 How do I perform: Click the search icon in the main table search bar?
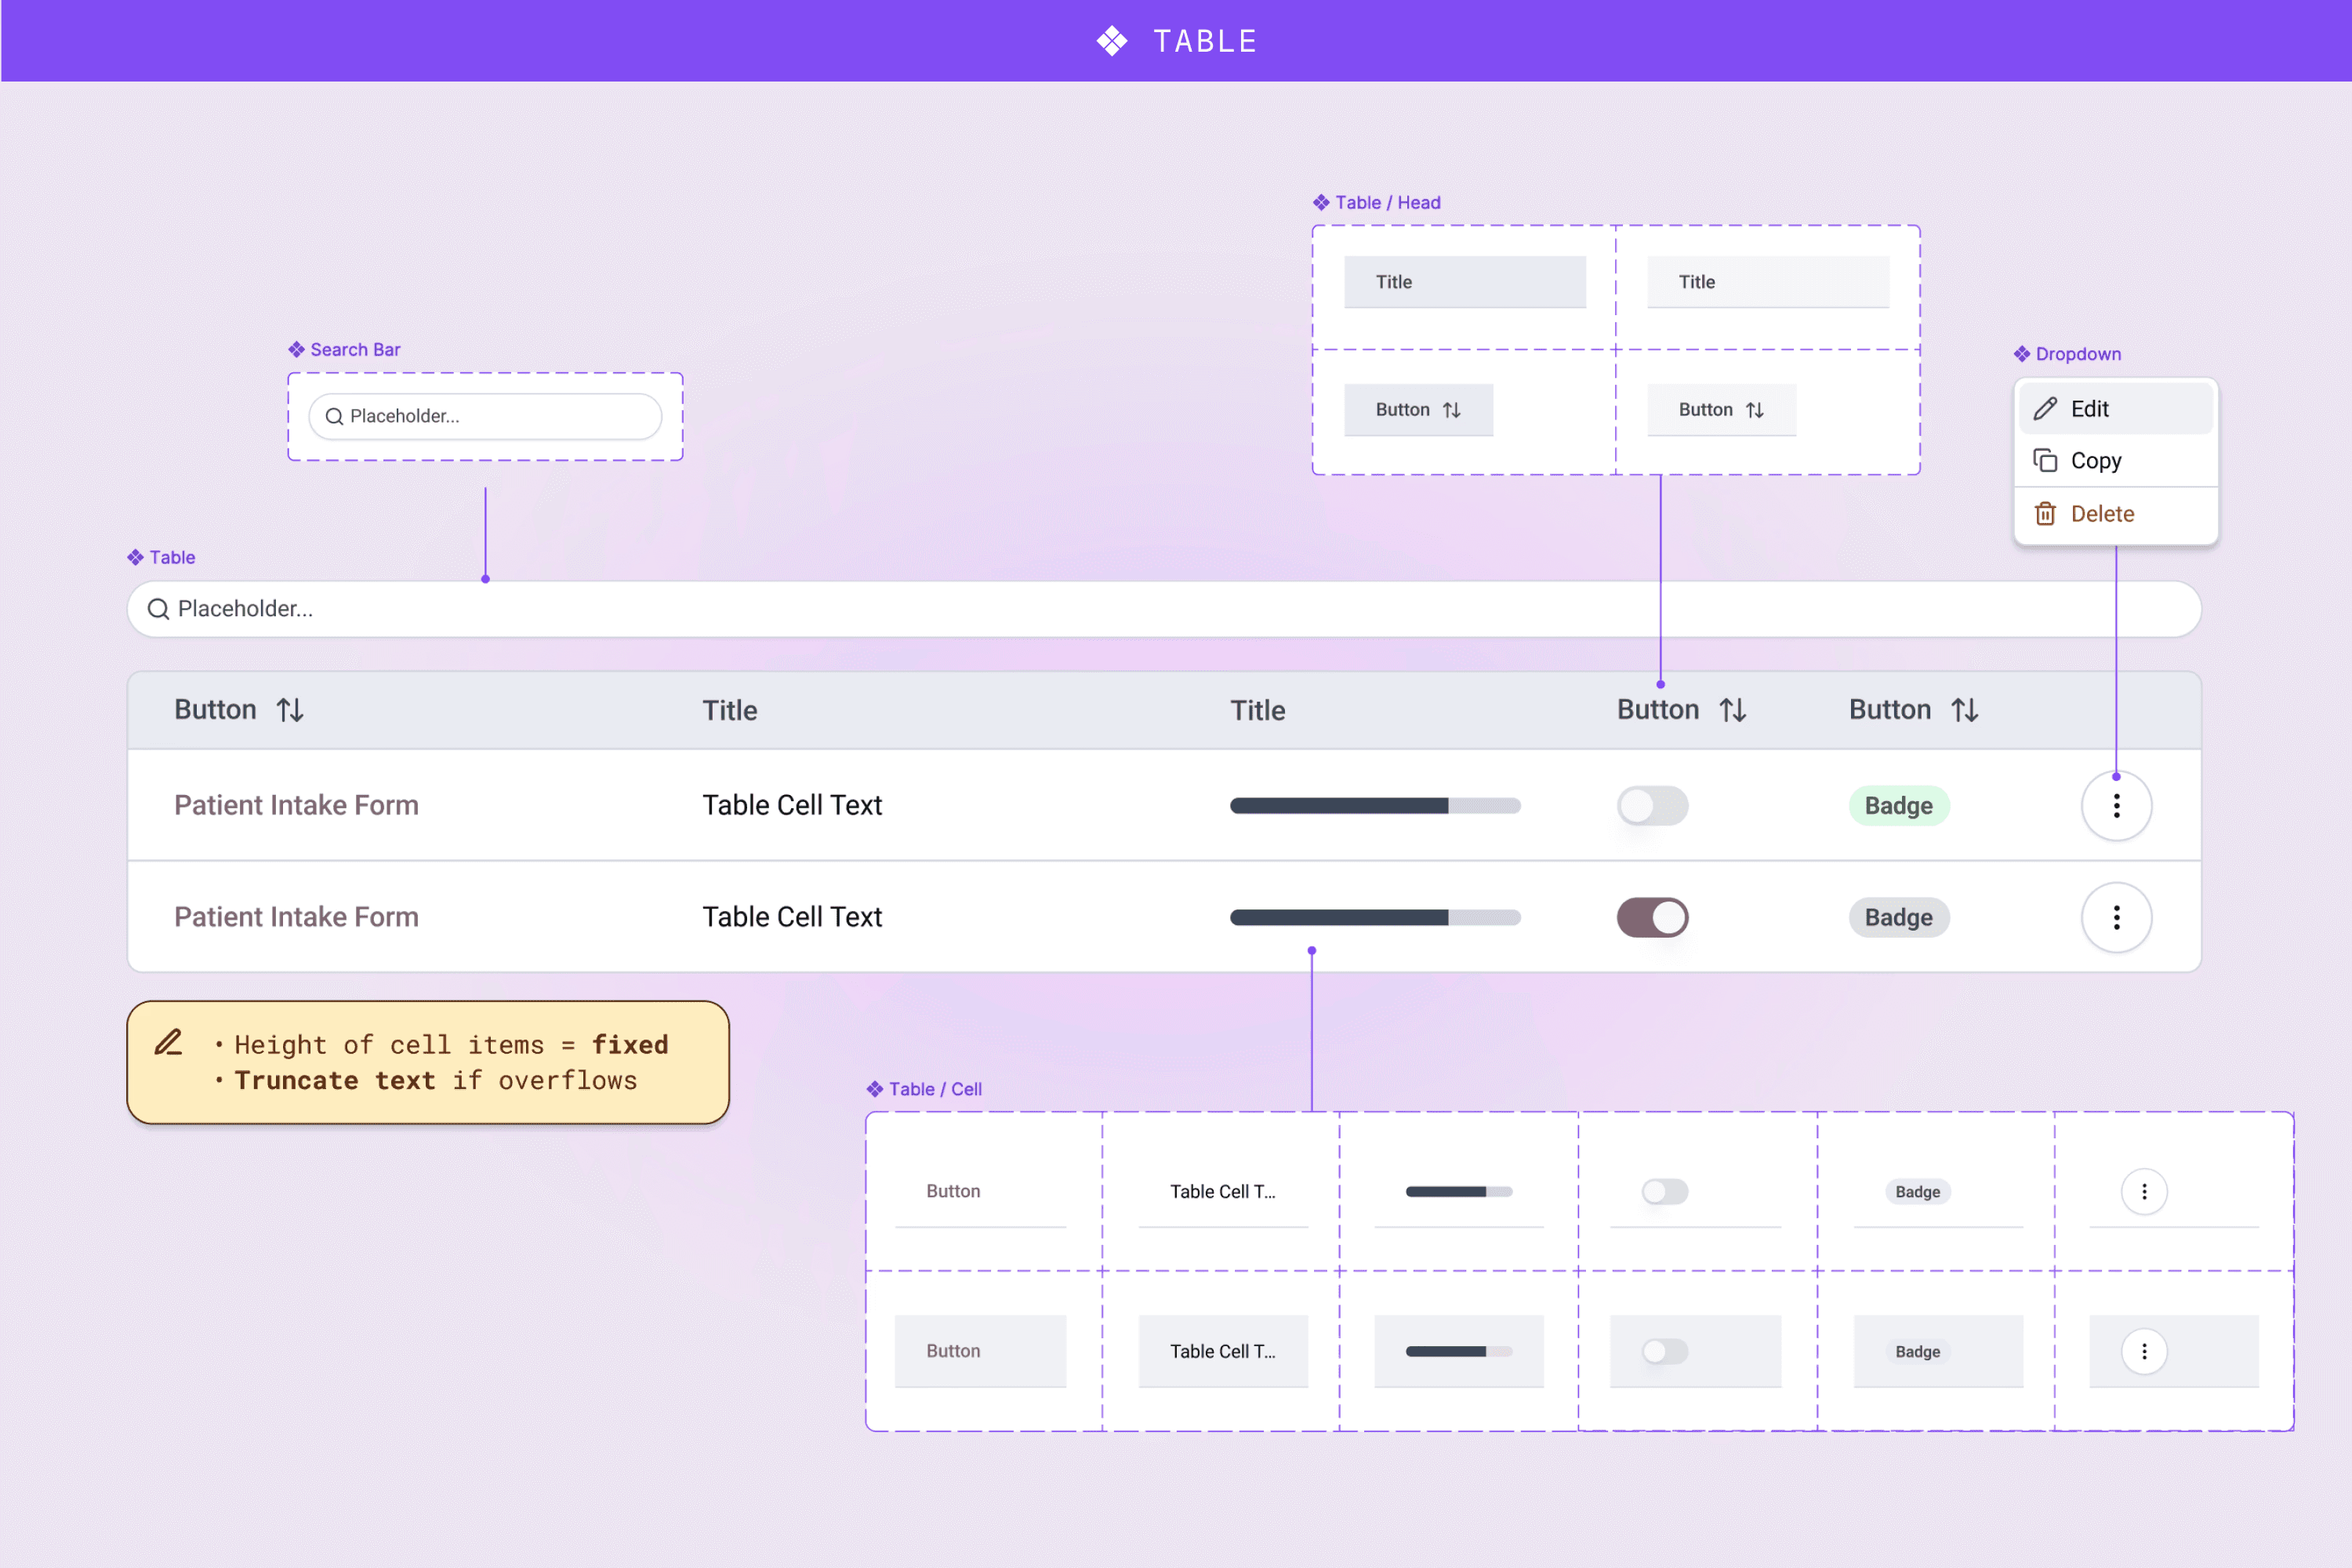(x=158, y=609)
